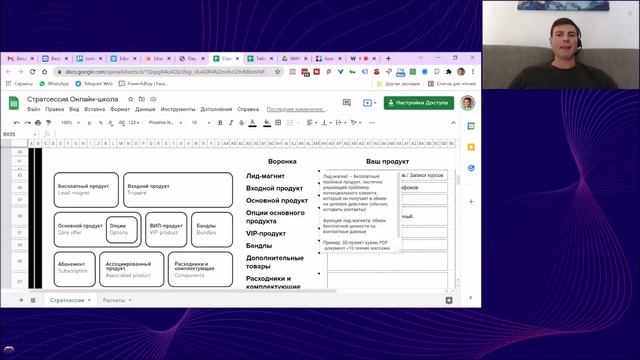Open the Вставка menu
This screenshot has height=360, width=640.
94,109
